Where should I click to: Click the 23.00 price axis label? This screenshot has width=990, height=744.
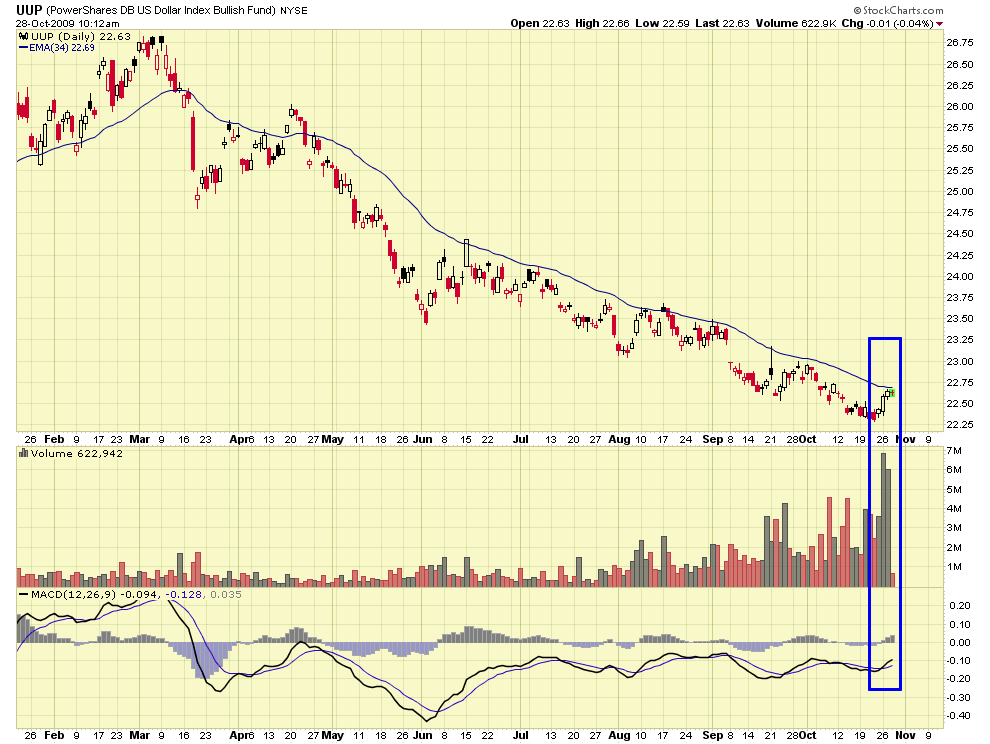(960, 361)
